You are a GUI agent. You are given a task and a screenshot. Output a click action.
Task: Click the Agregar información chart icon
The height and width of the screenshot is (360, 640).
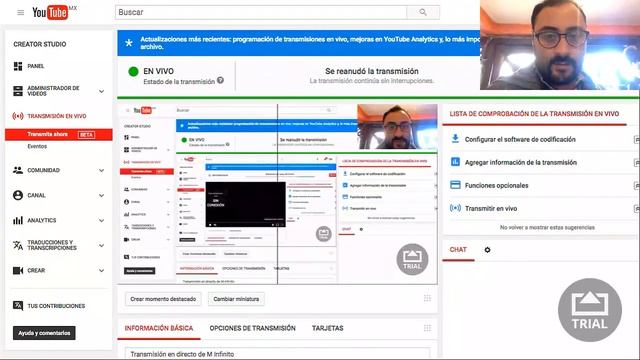455,162
